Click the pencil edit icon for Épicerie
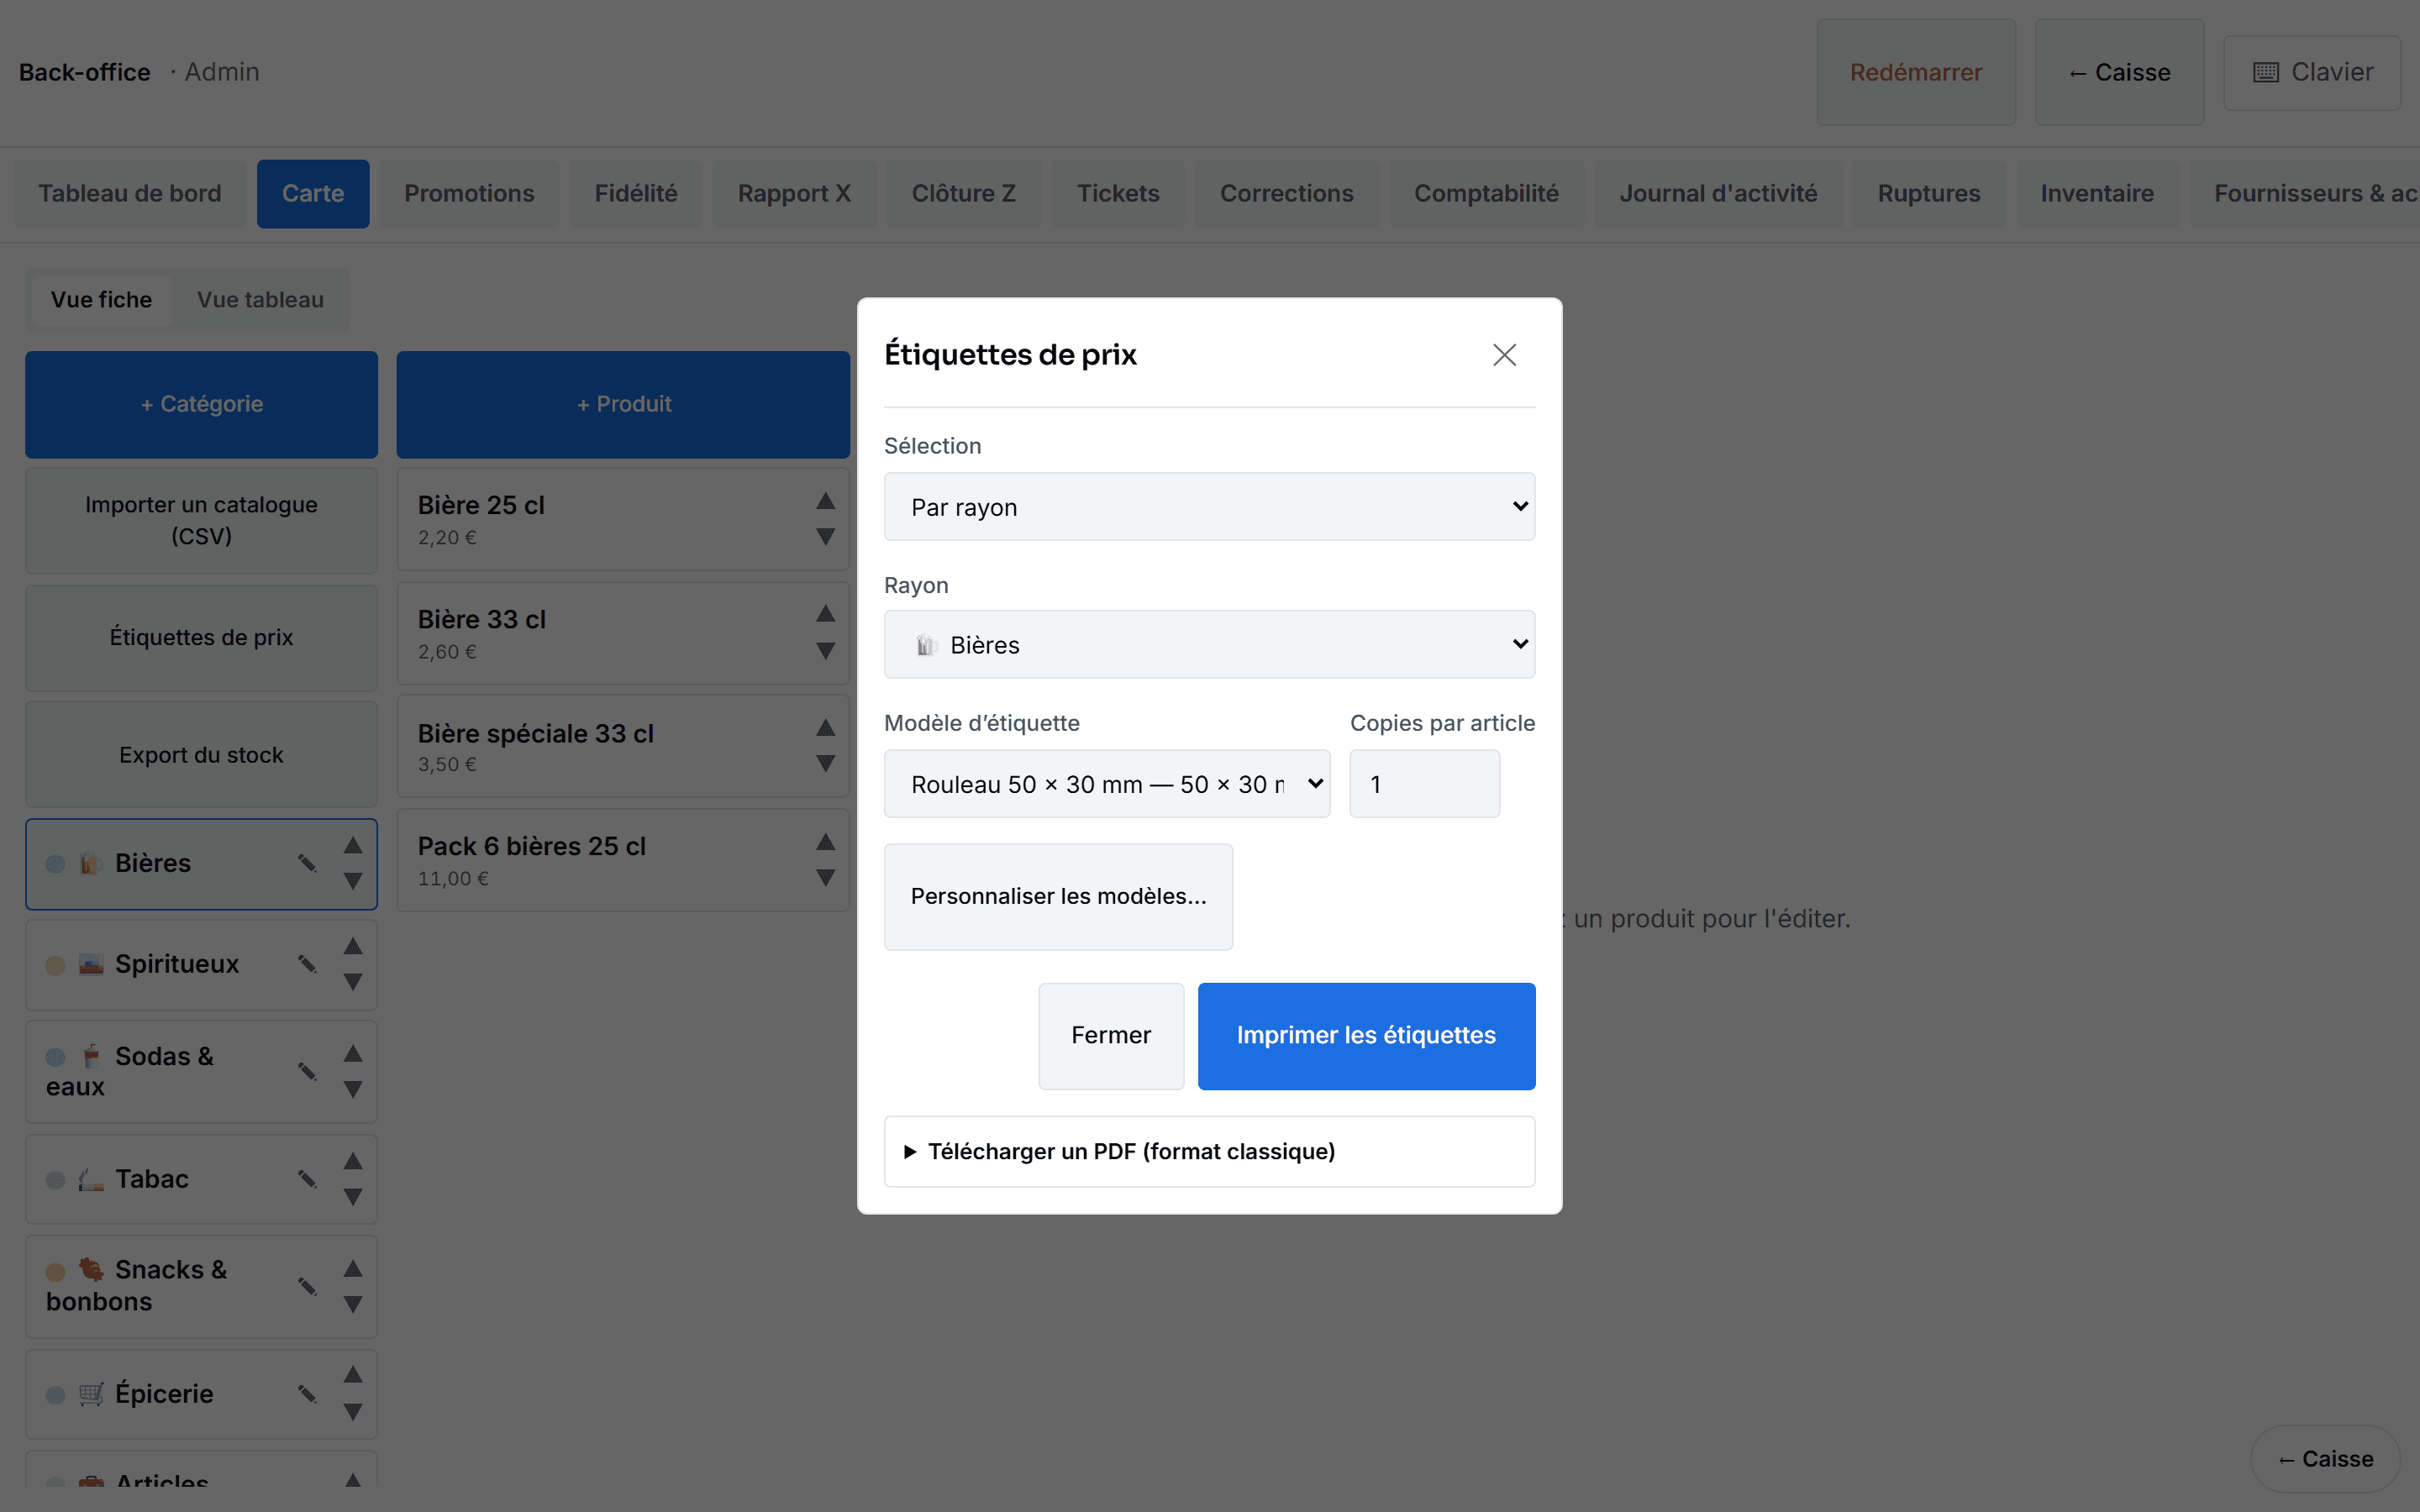Screen dimensions: 2420x1512 point(307,1394)
